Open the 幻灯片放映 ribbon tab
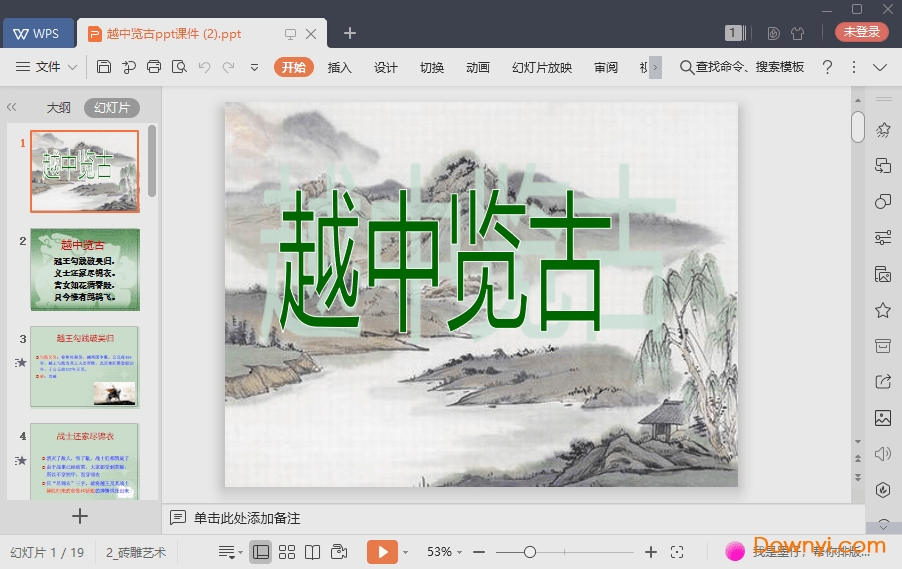 click(x=542, y=67)
